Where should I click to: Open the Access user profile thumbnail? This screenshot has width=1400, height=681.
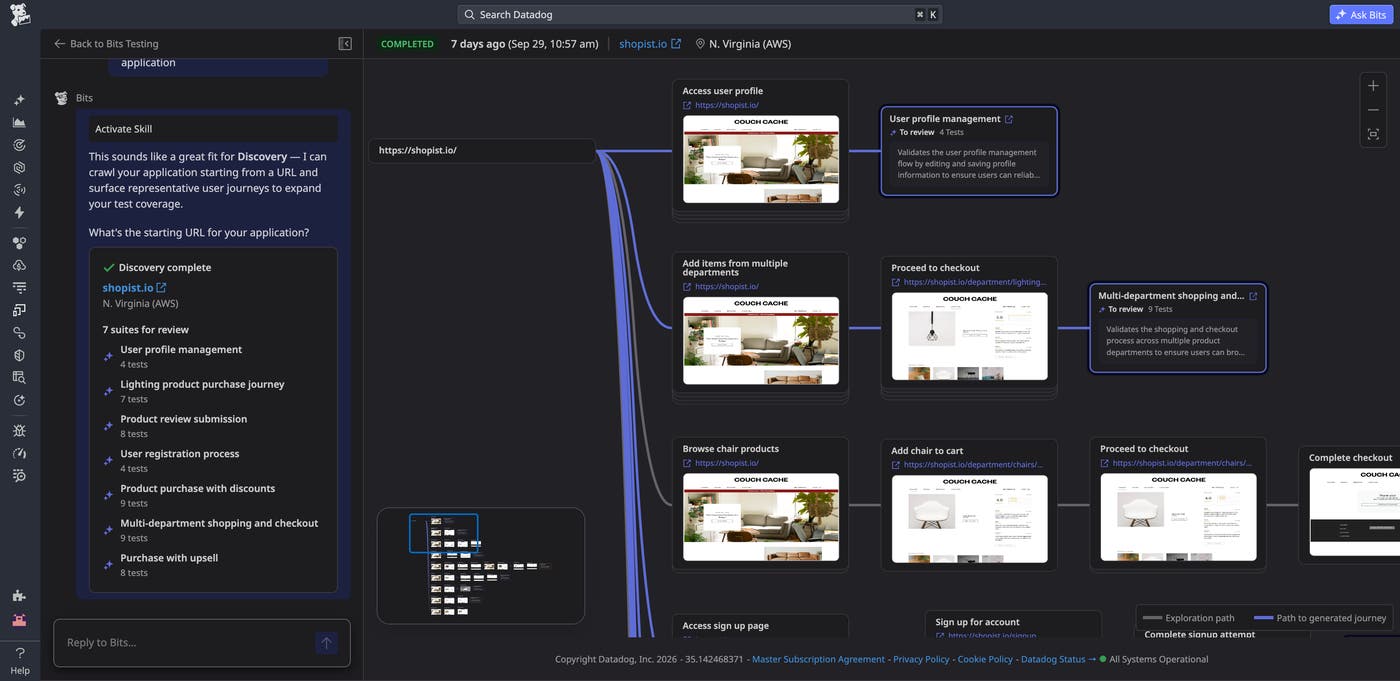point(761,160)
